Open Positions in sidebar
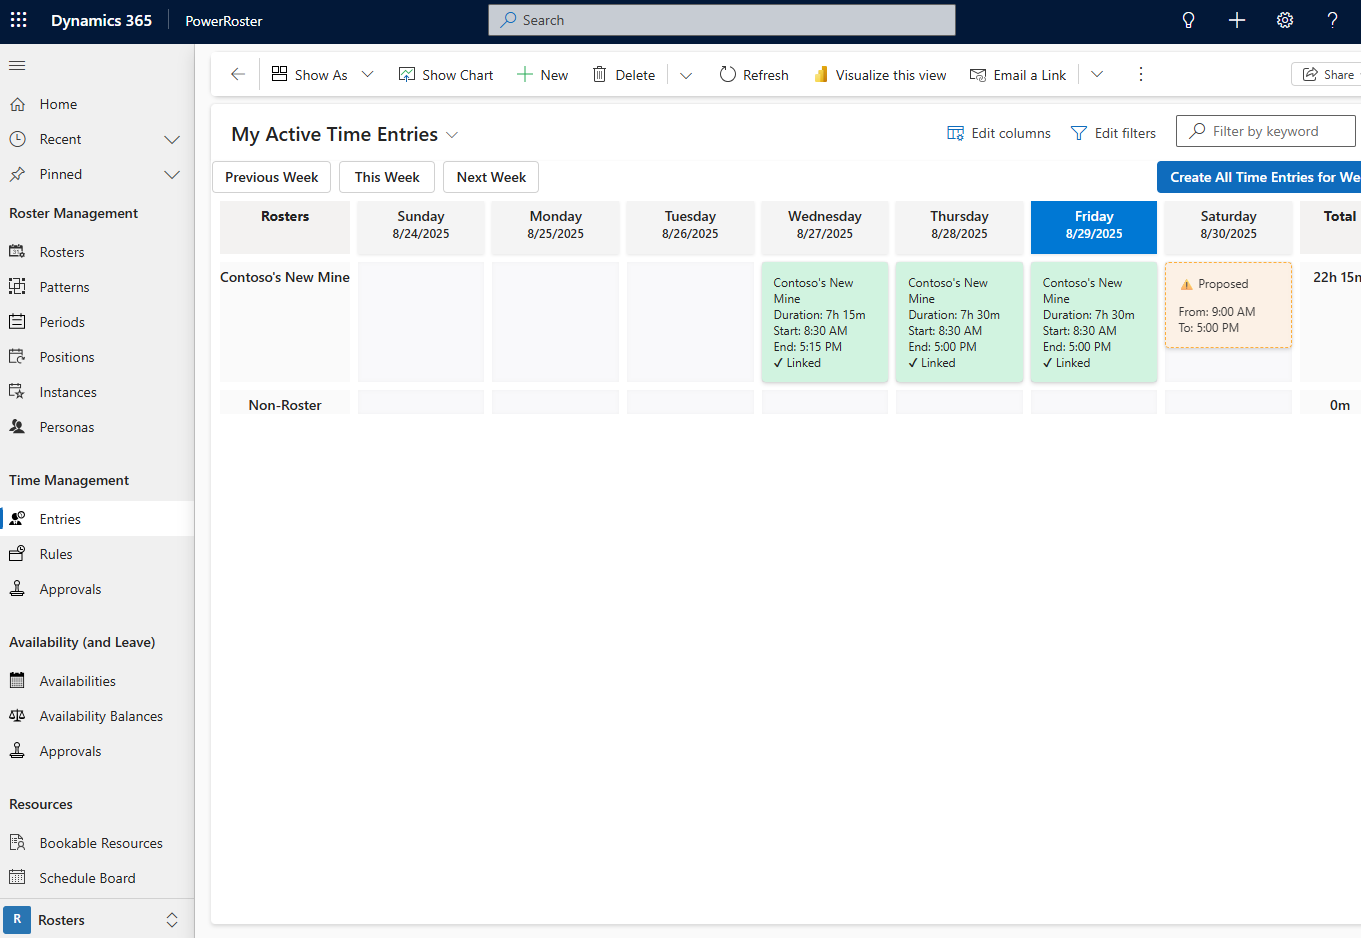The height and width of the screenshot is (938, 1361). coord(97,357)
